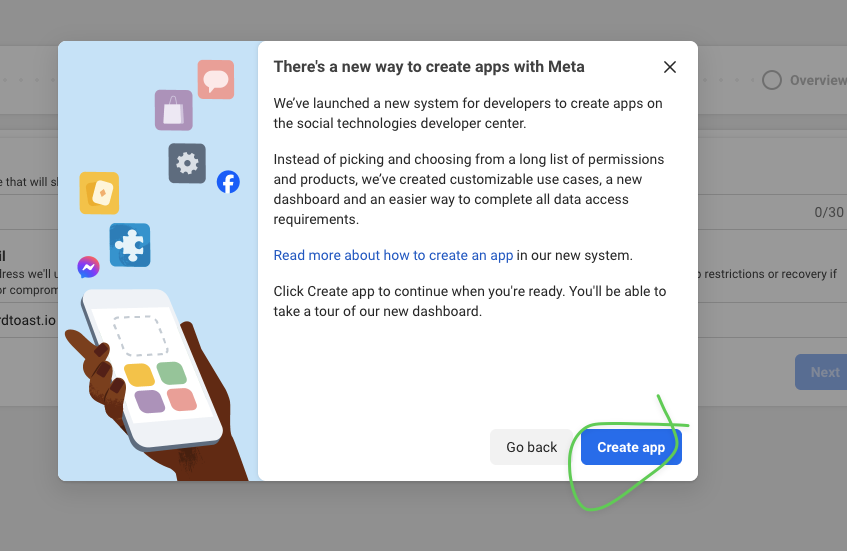Click the gear settings icon in the illustration
The image size is (847, 551).
point(187,163)
